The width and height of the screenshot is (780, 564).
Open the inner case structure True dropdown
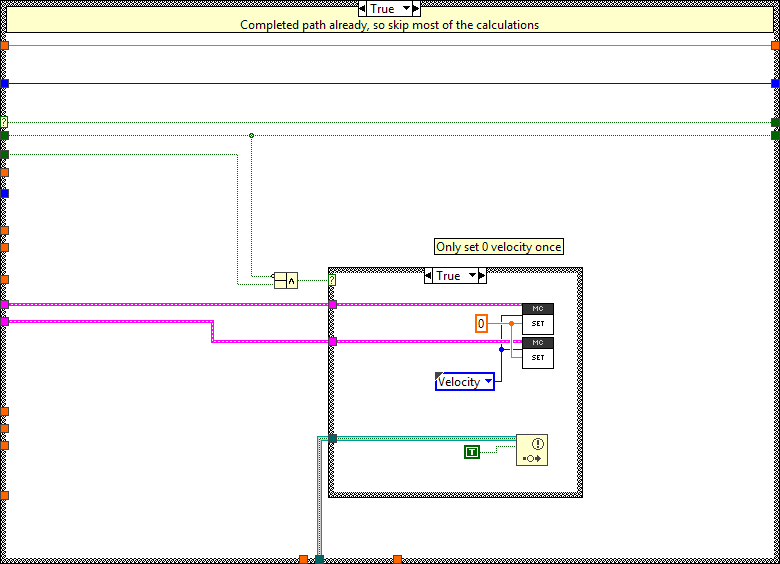470,276
